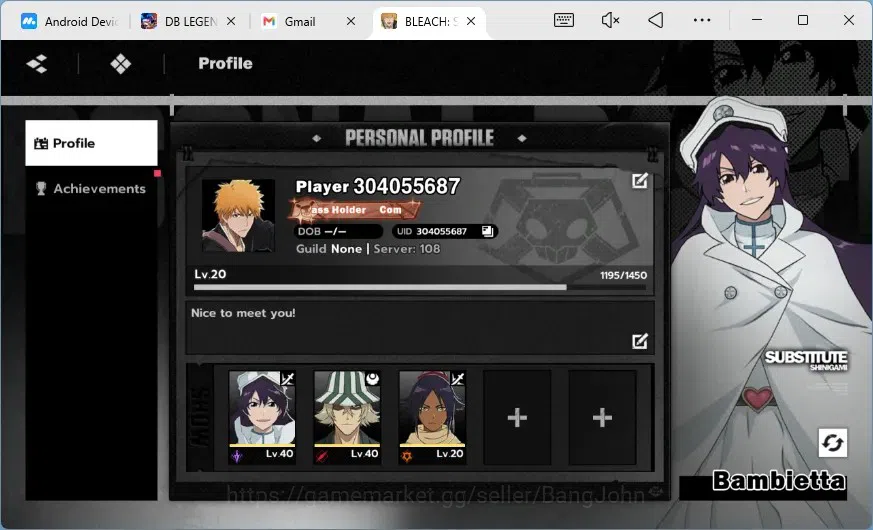The image size is (873, 530).
Task: Click the Player 304055687 name
Action: 378,187
